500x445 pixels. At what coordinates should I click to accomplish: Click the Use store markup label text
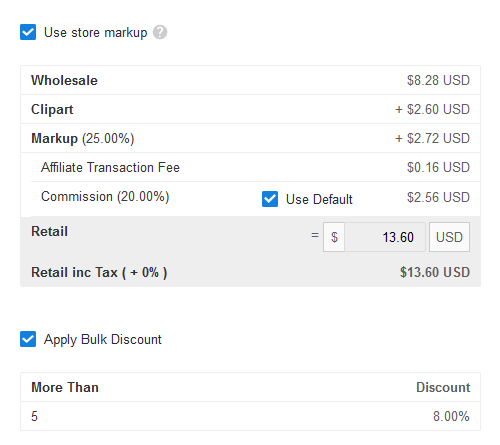pos(96,33)
